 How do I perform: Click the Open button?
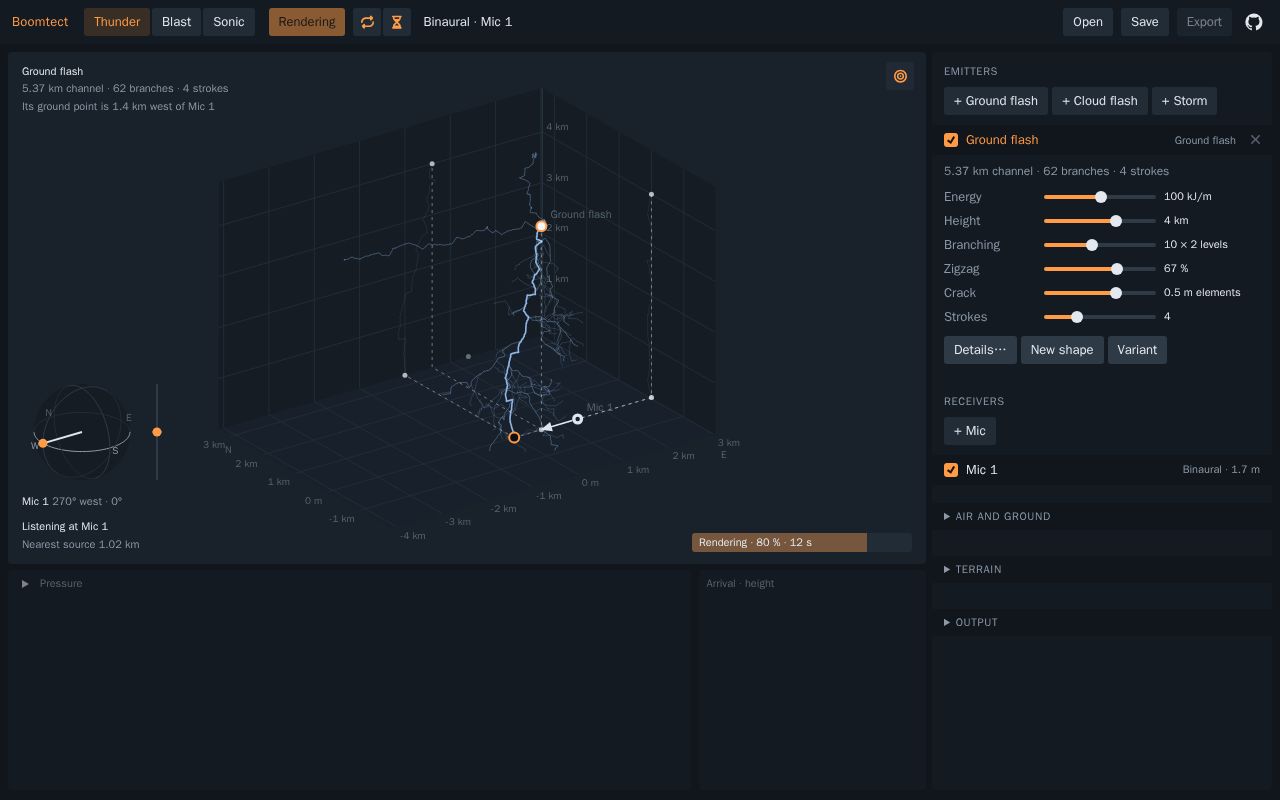(1088, 22)
